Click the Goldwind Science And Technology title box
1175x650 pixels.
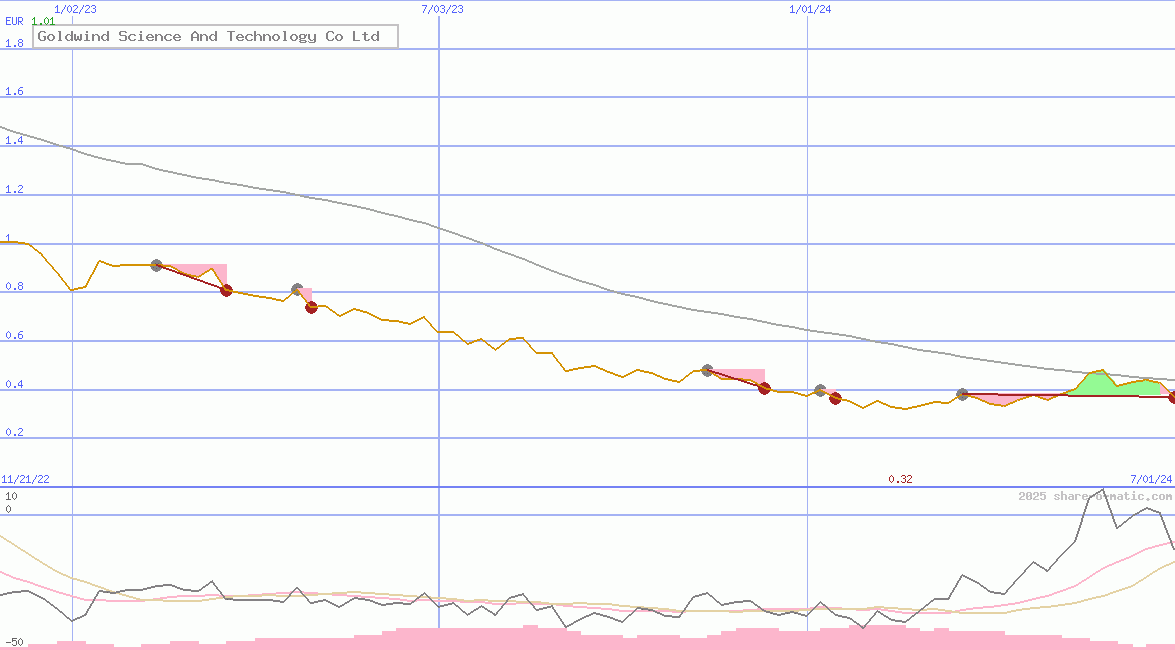(x=215, y=36)
